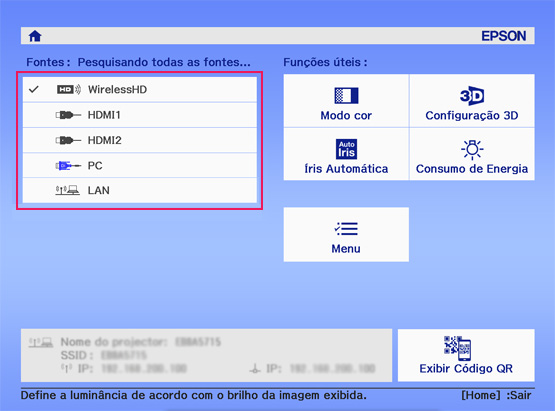
Task: Click the LAN network icon in sources
Action: coord(67,190)
